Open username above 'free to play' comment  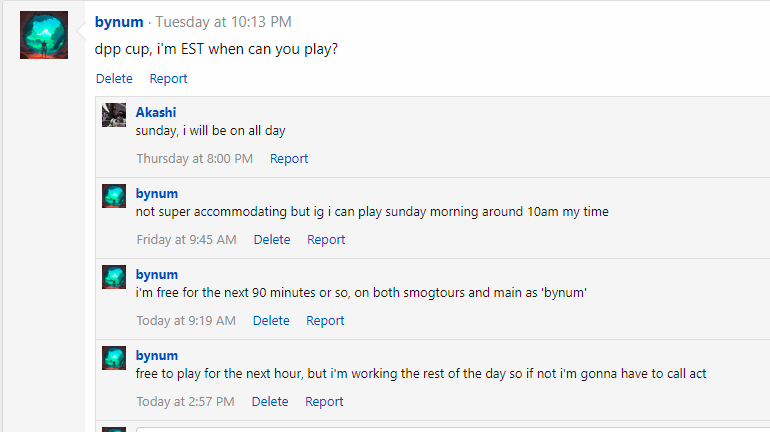coord(157,355)
